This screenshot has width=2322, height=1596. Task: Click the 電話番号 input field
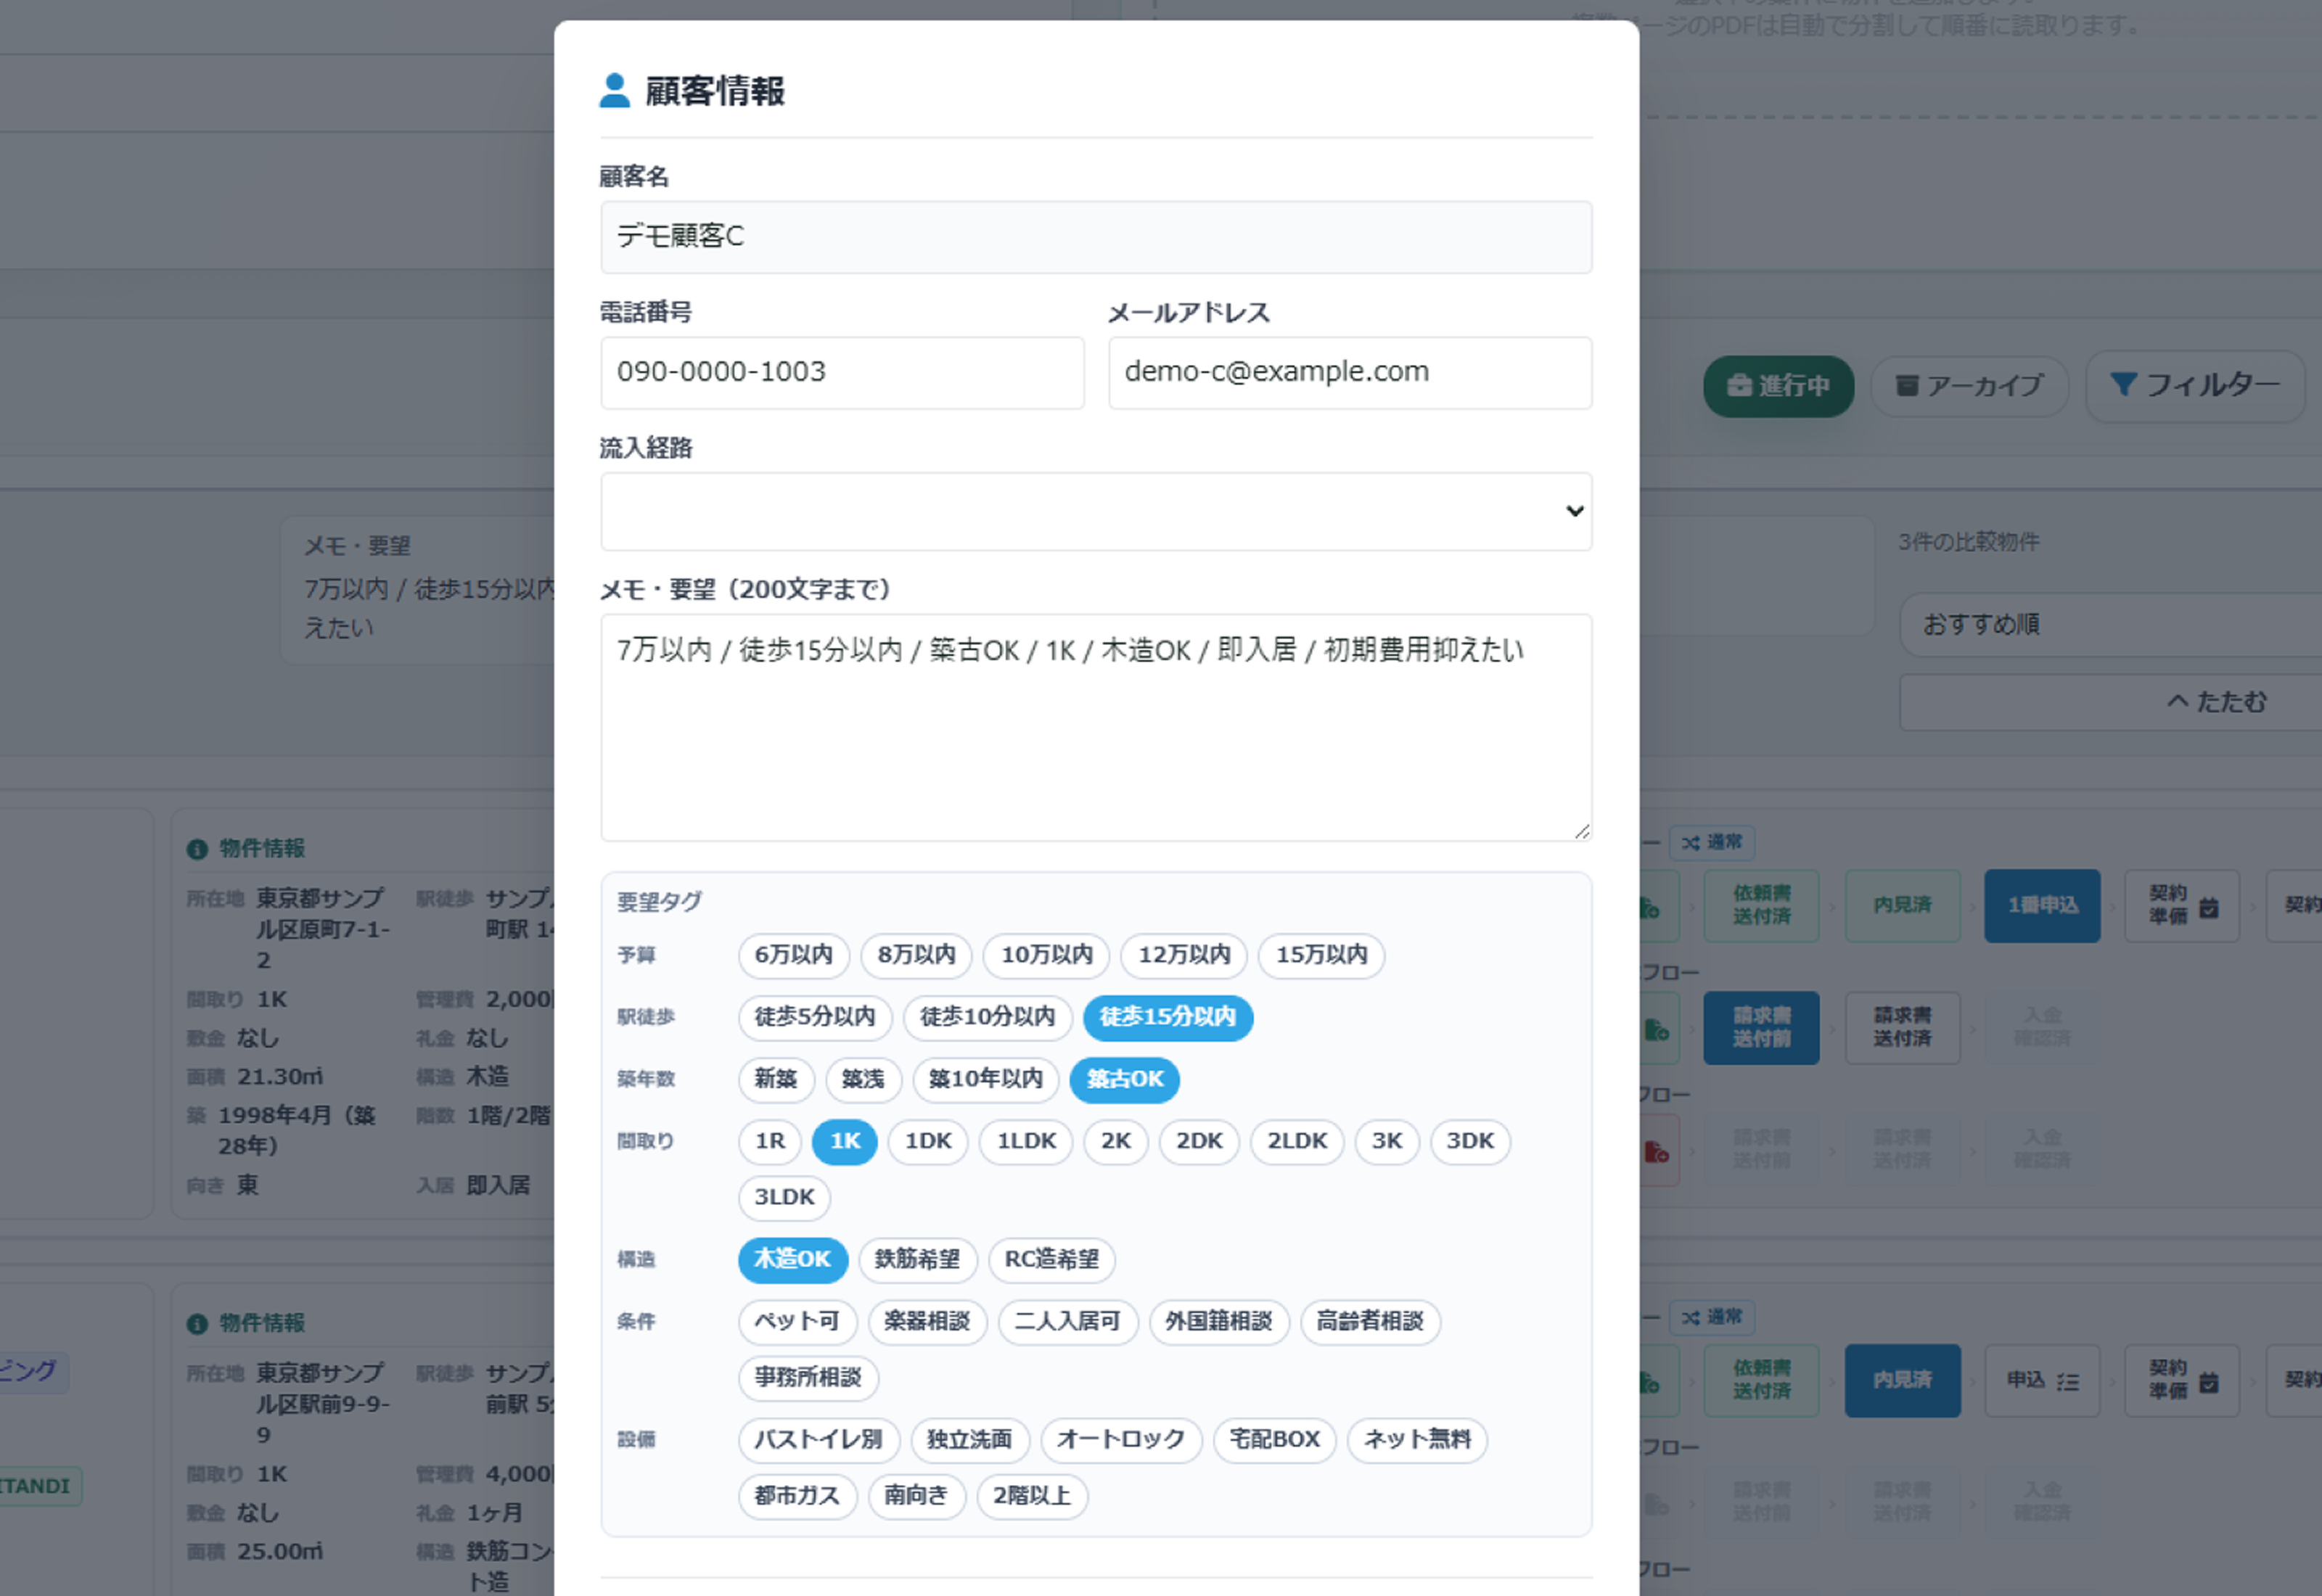point(842,372)
